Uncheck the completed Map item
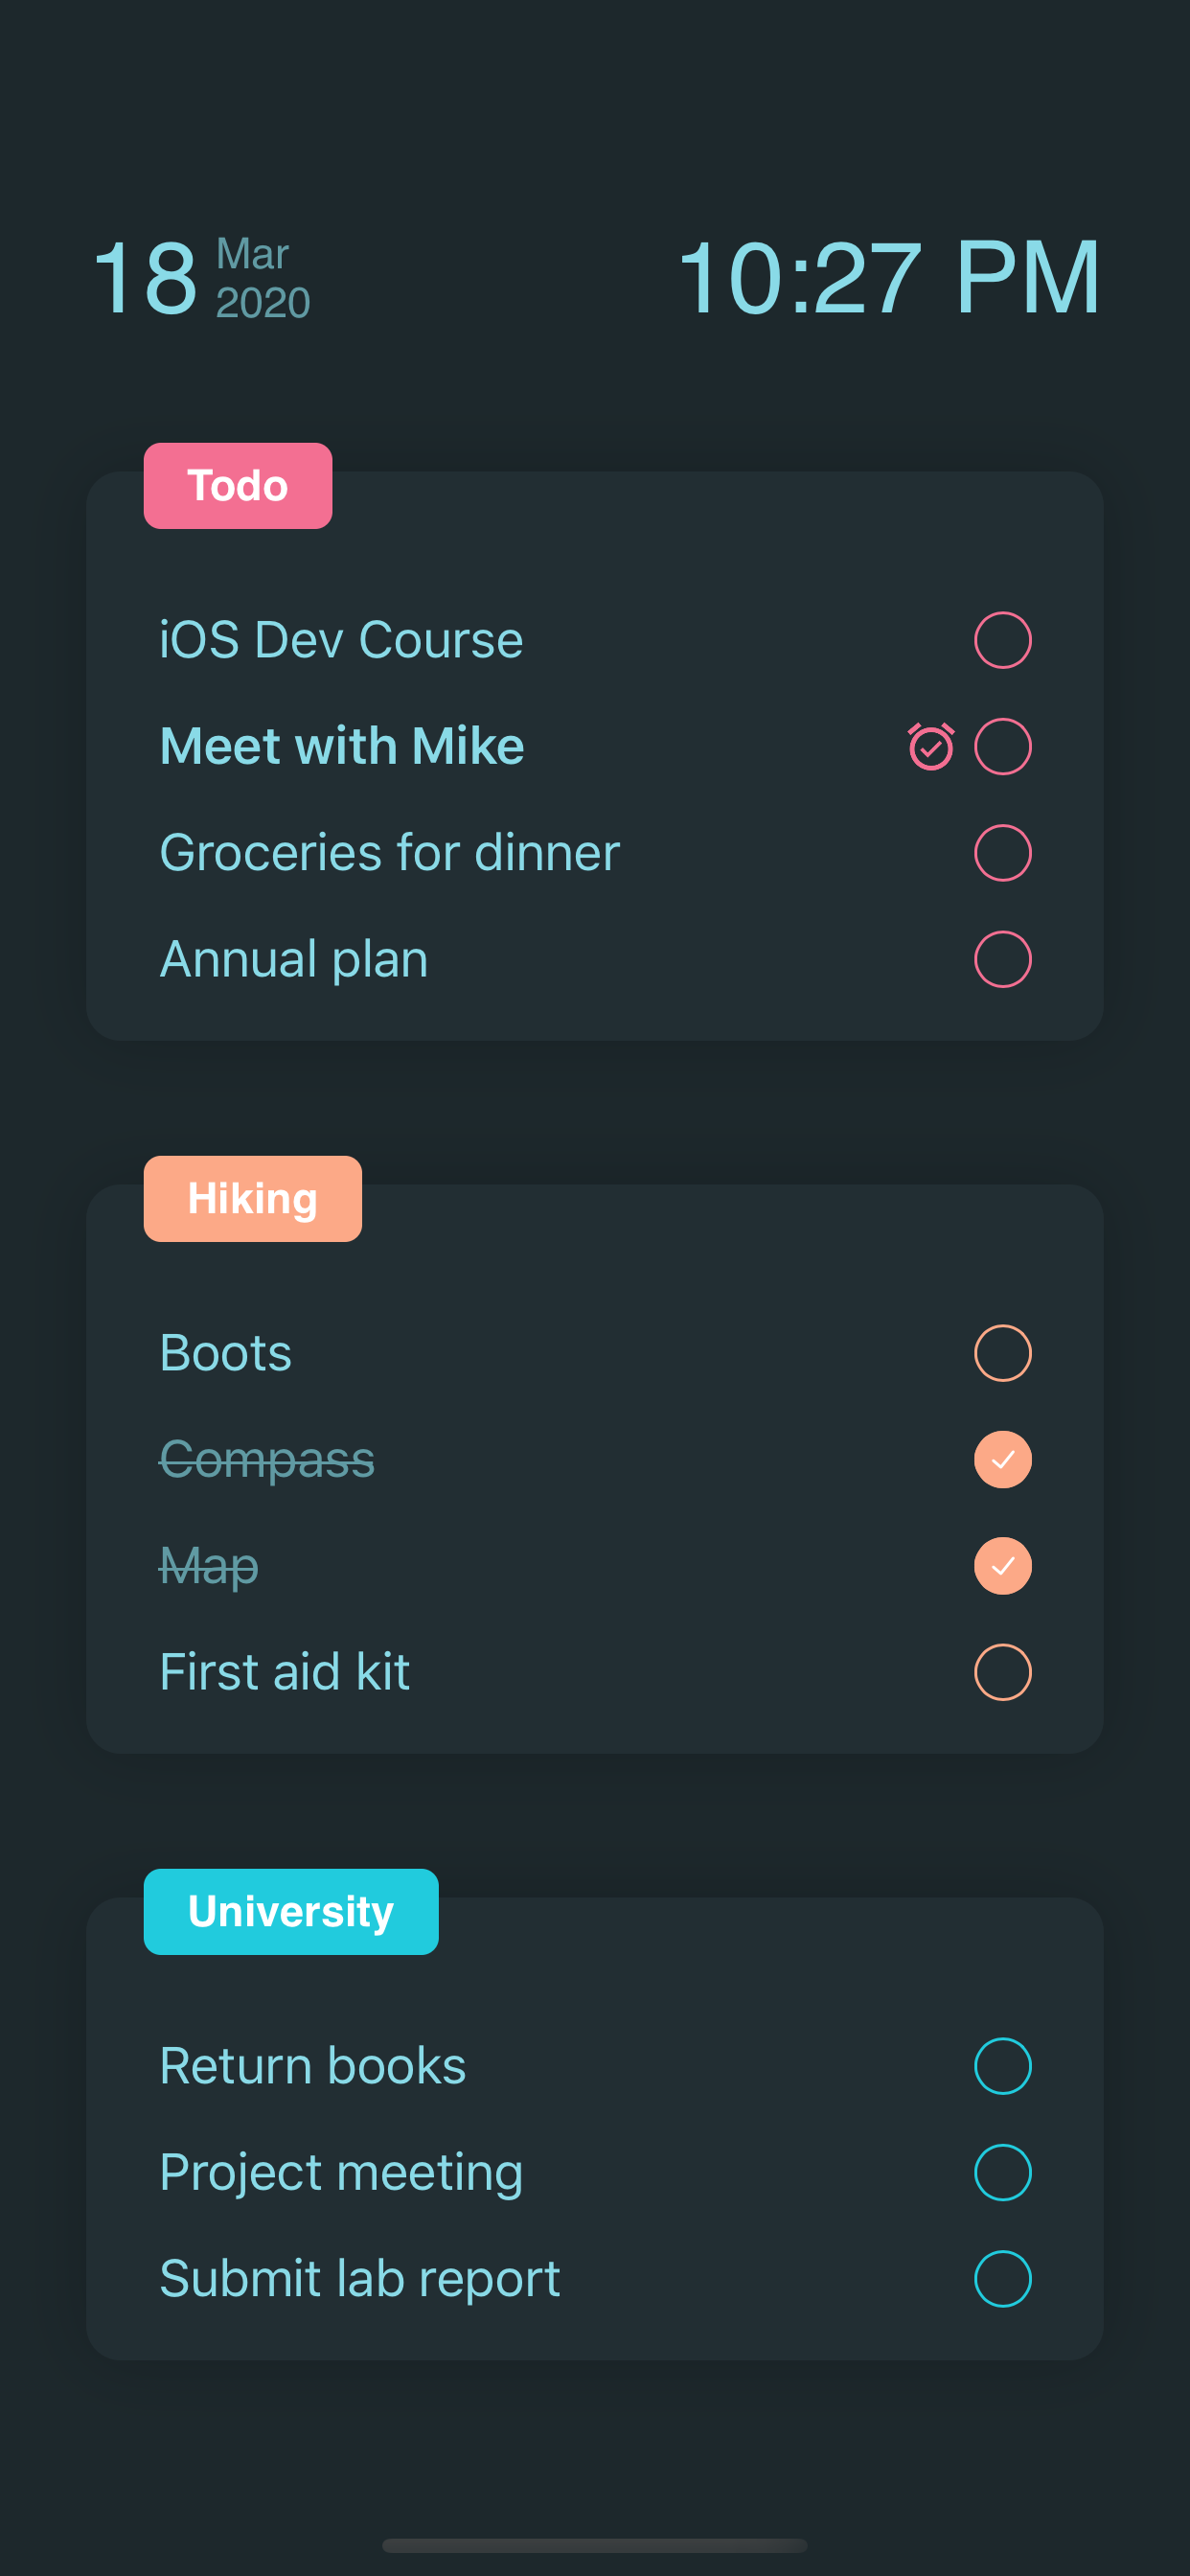The image size is (1190, 2576). click(1002, 1566)
